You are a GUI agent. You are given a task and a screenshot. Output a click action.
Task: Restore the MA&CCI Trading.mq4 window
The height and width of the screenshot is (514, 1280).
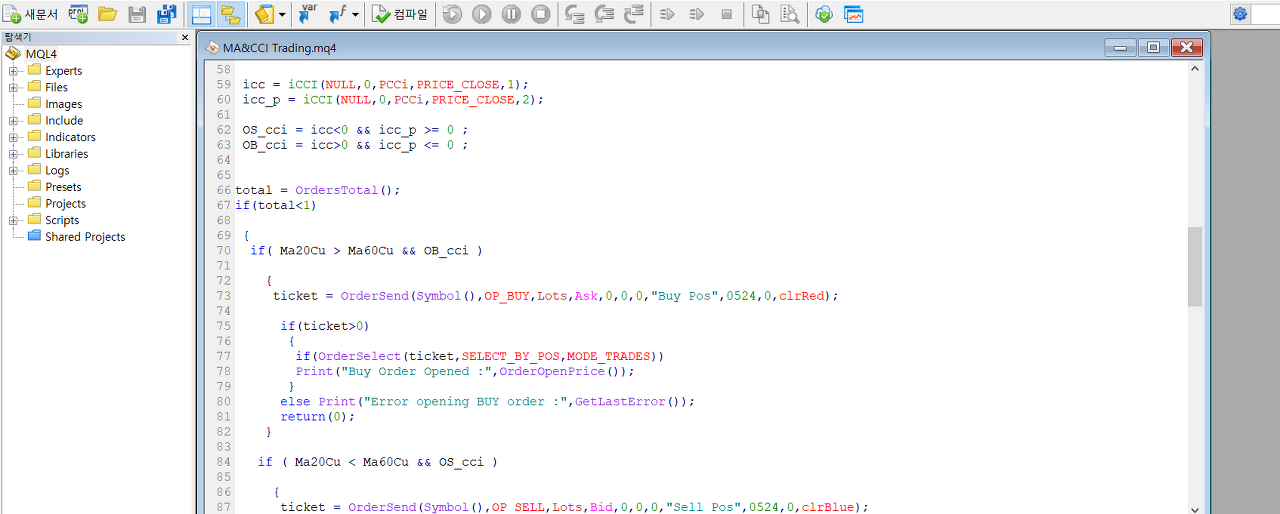tap(1153, 47)
